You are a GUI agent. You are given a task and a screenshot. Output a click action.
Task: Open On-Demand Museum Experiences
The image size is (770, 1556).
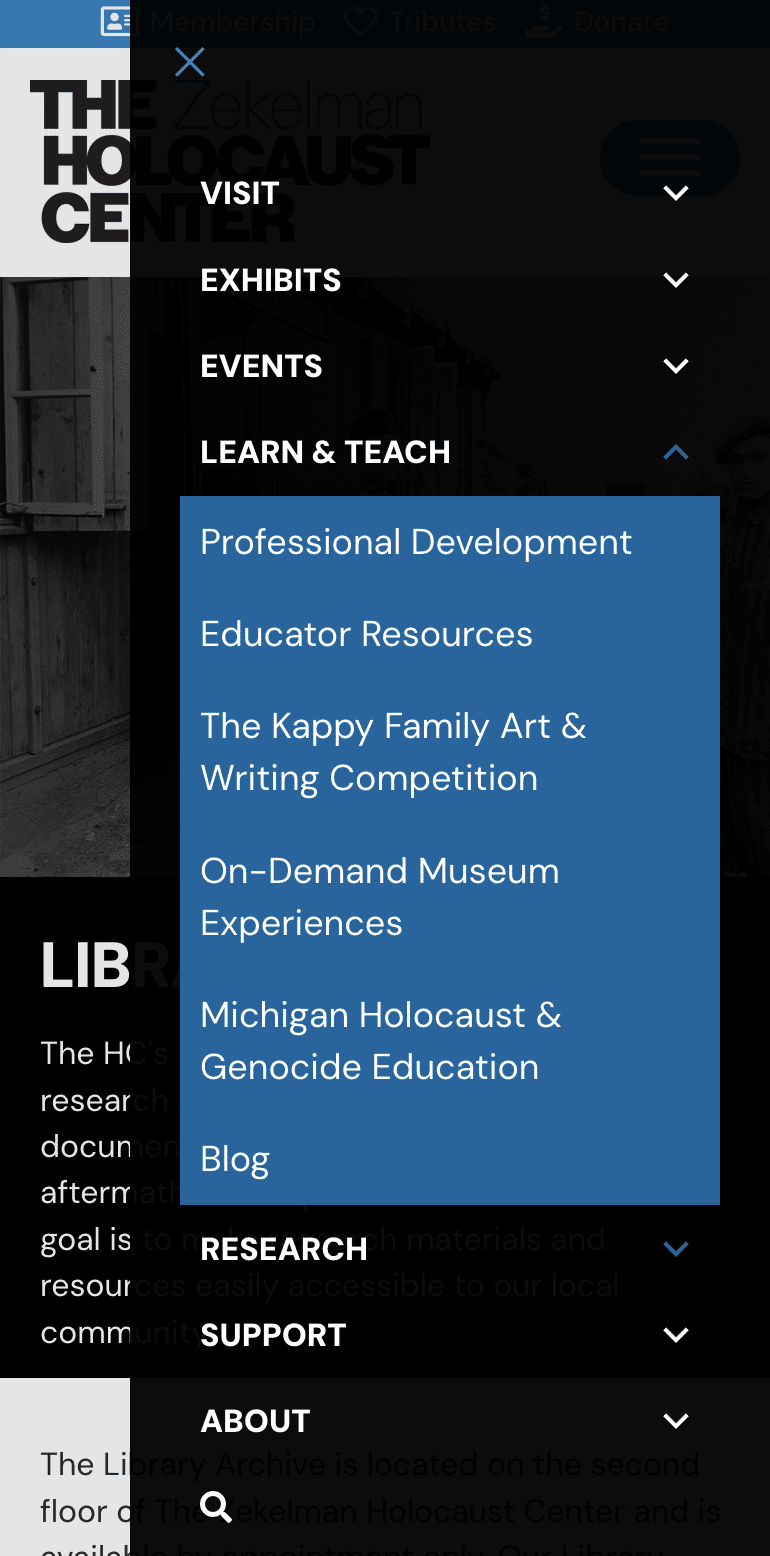pos(379,897)
